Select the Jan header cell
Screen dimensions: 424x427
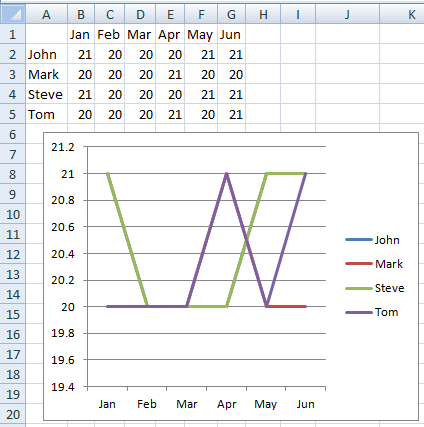point(81,34)
